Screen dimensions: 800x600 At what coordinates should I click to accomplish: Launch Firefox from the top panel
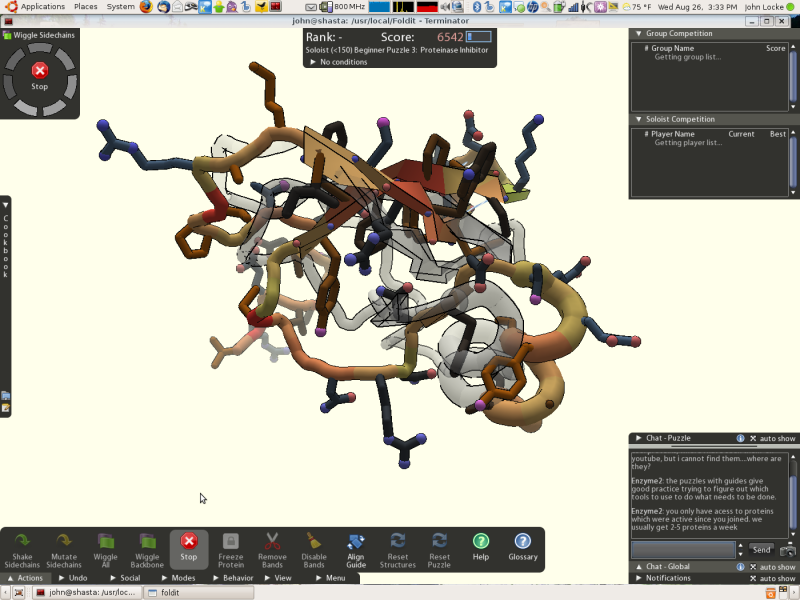[146, 7]
